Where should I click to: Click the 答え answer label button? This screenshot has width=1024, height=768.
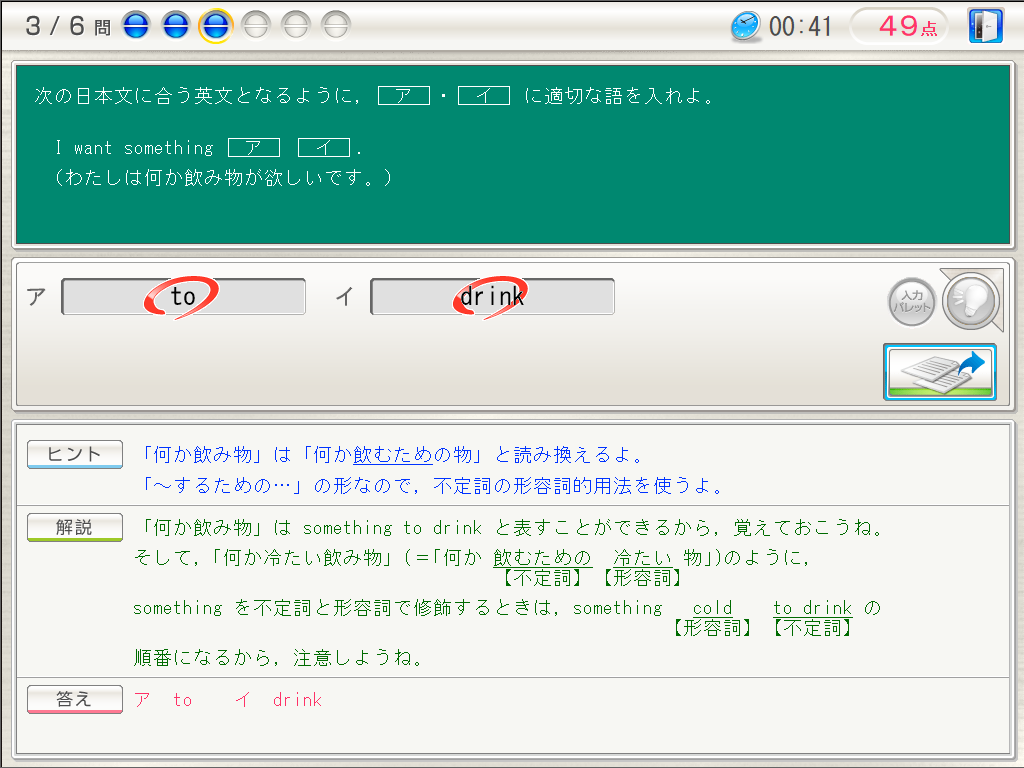pyautogui.click(x=75, y=699)
